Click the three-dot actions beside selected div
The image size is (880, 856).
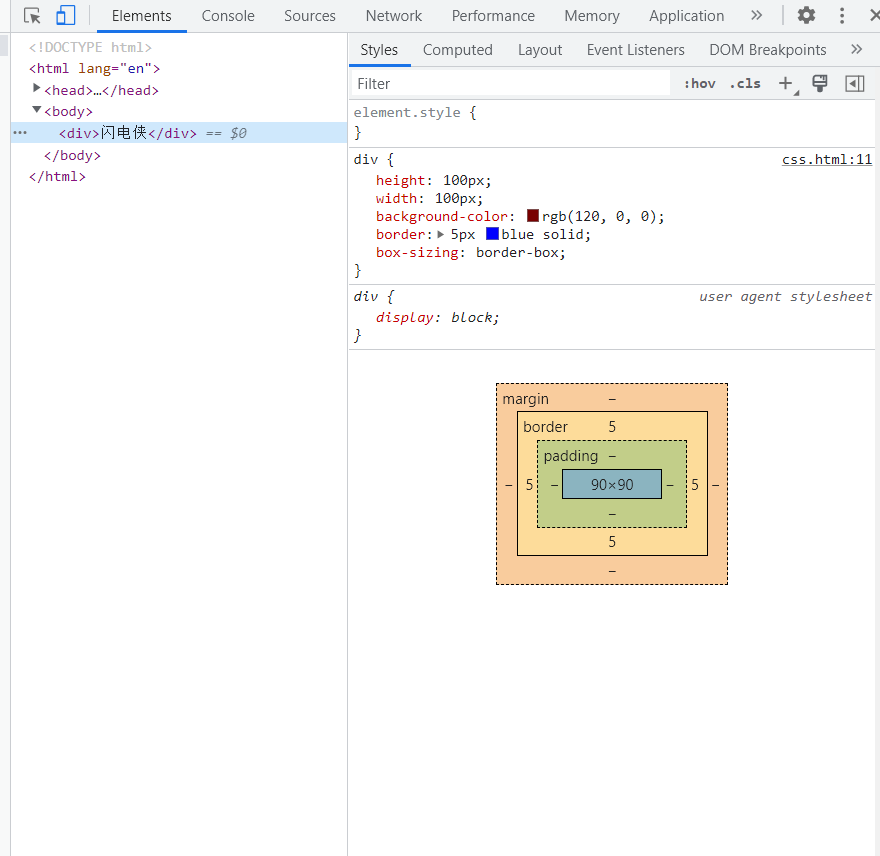click(20, 133)
